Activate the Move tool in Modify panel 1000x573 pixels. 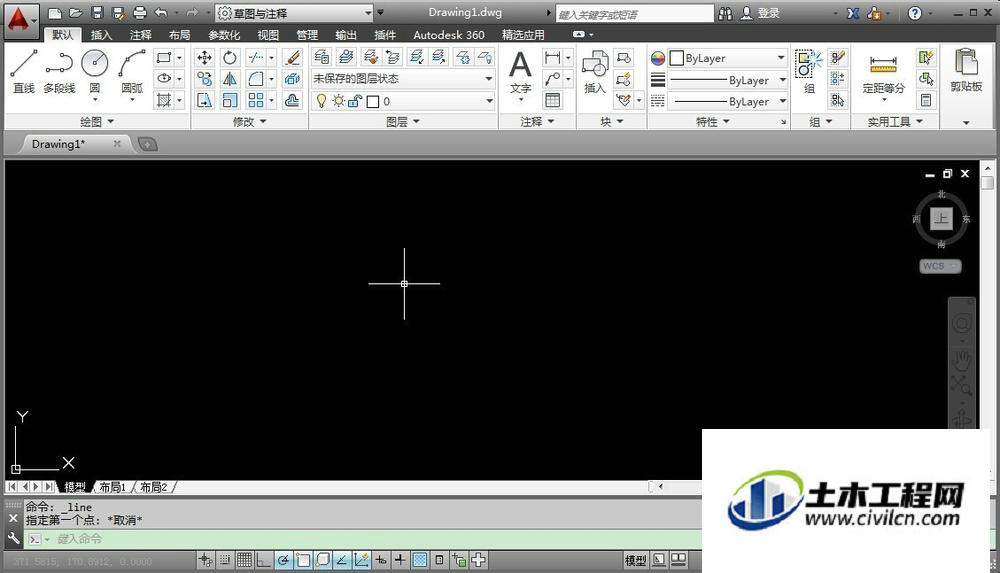click(205, 57)
